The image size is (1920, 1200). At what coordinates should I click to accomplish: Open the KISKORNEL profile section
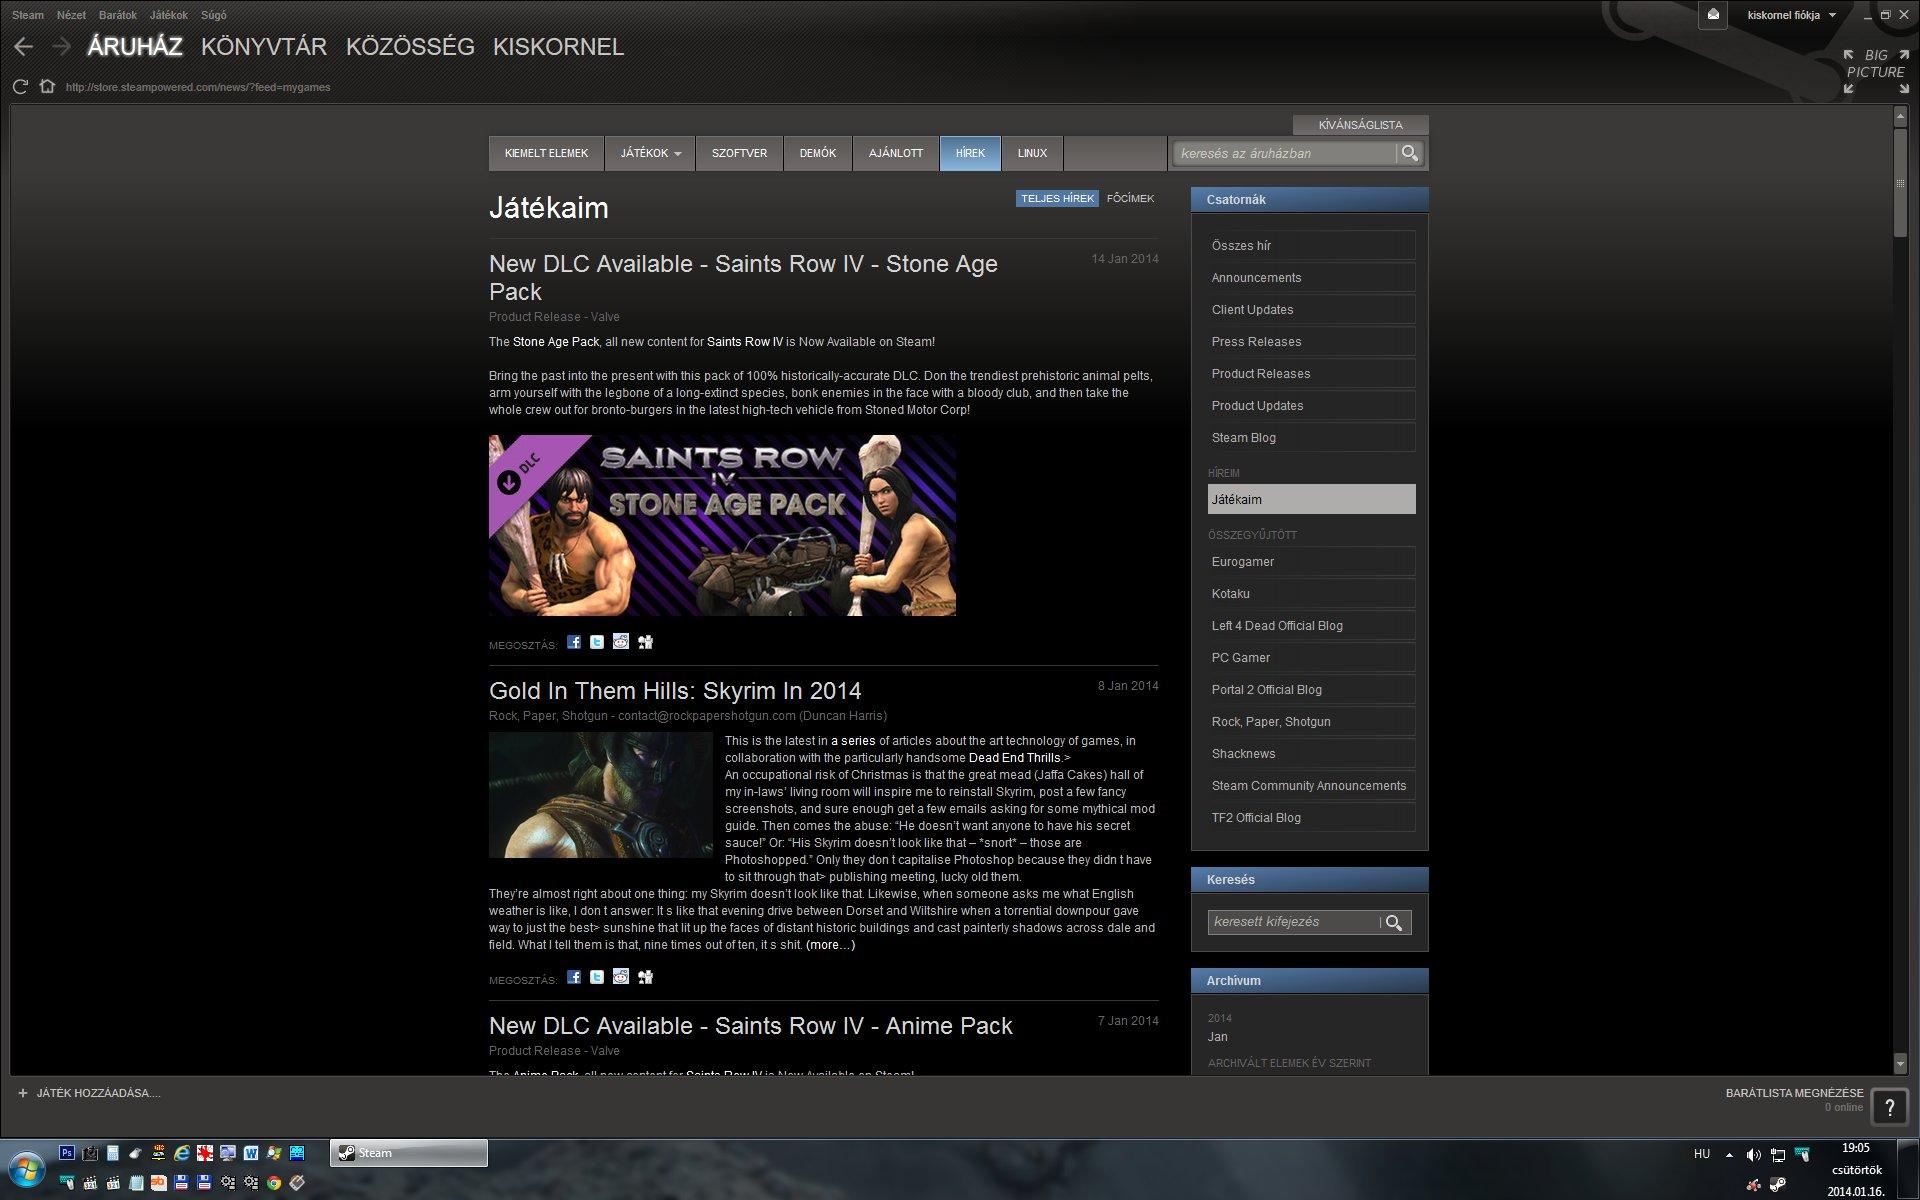tap(558, 47)
